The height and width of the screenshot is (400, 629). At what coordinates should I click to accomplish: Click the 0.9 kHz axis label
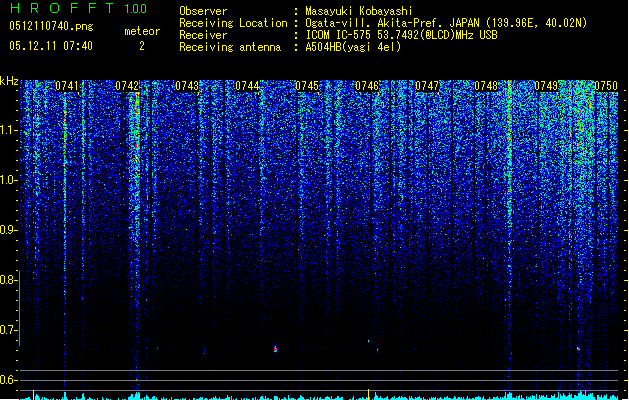pos(8,230)
